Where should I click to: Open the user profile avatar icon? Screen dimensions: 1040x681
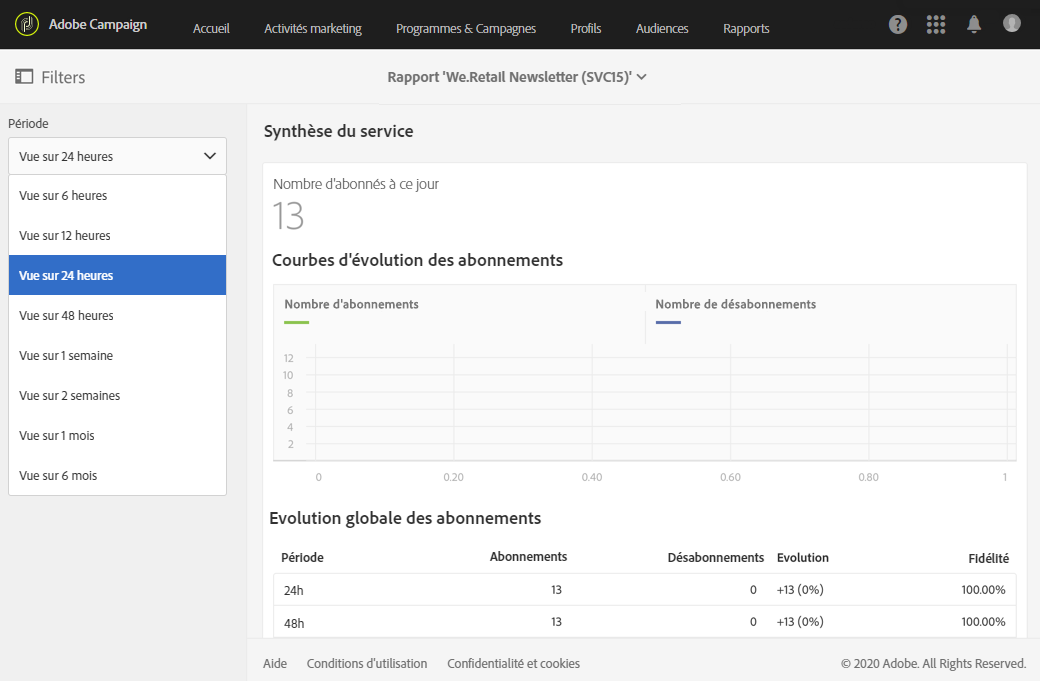click(1011, 24)
